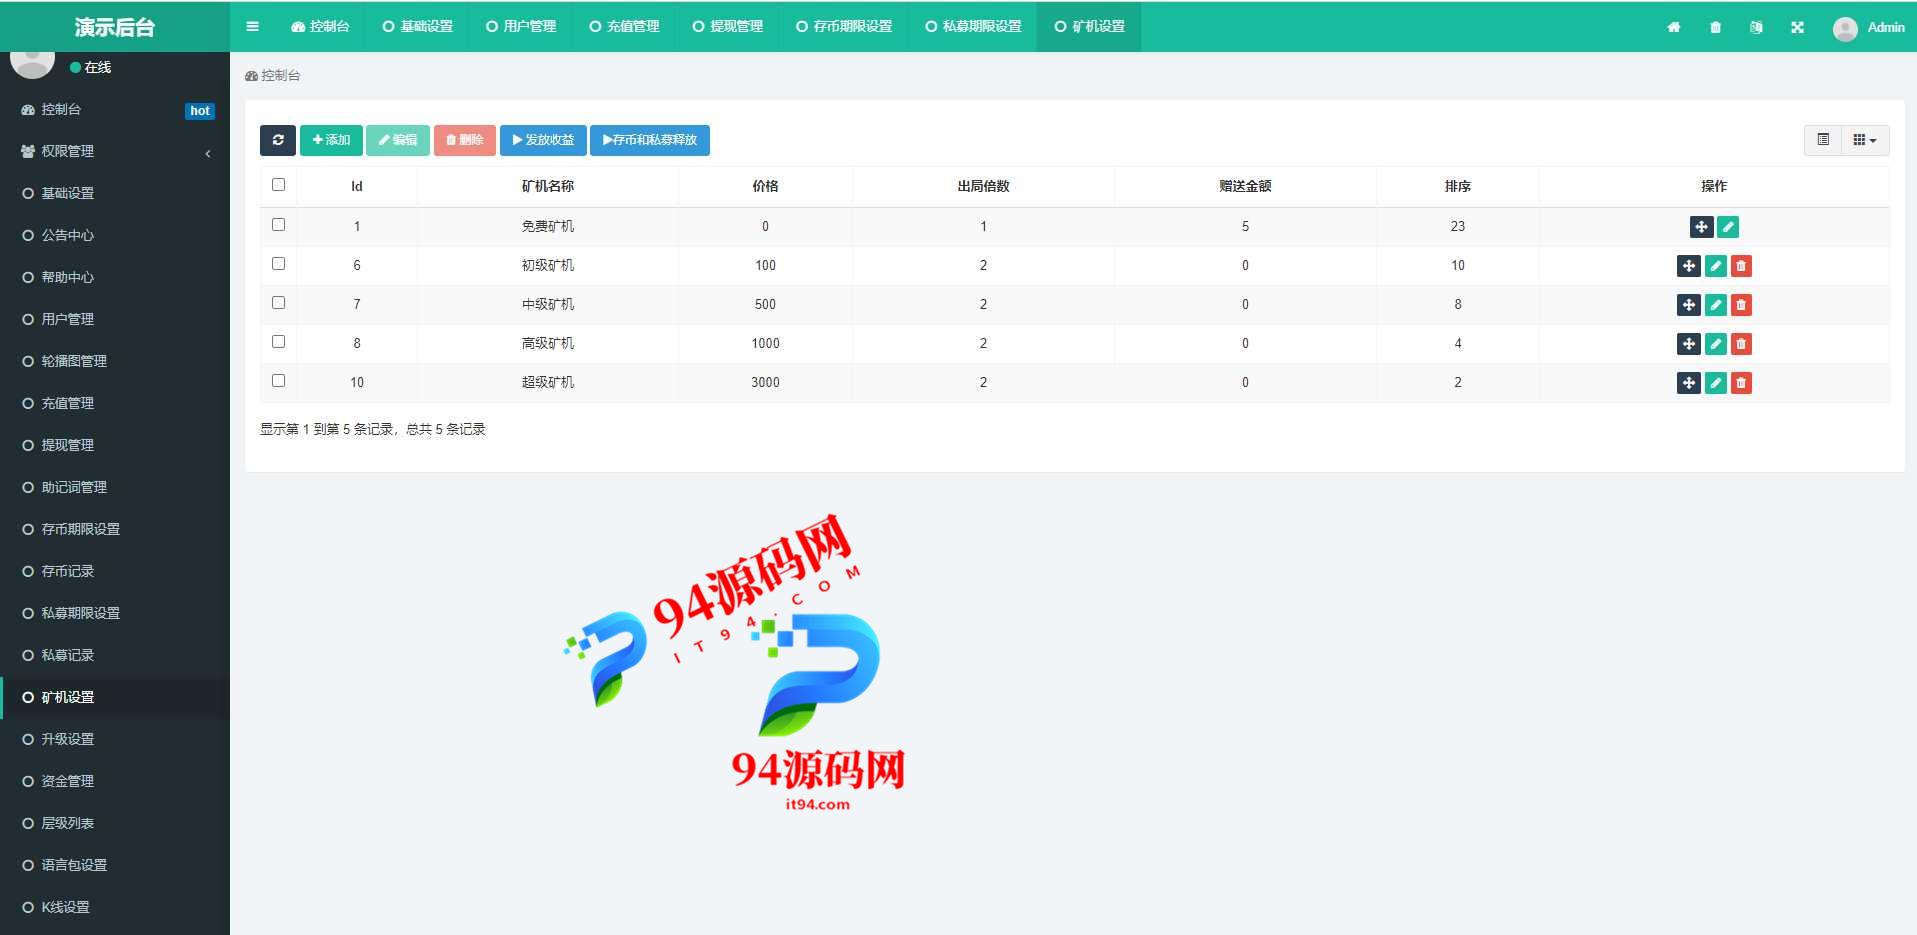Image resolution: width=1917 pixels, height=935 pixels.
Task: Switch to the 充值管理 tab
Action: coord(624,26)
